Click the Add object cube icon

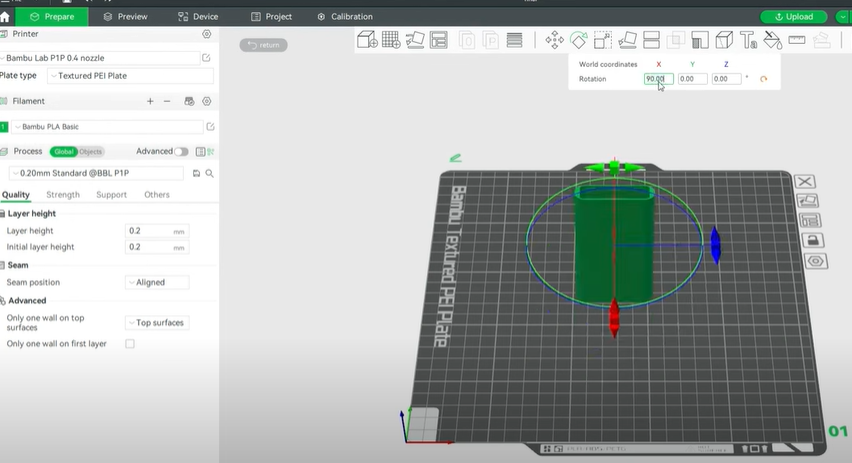367,40
